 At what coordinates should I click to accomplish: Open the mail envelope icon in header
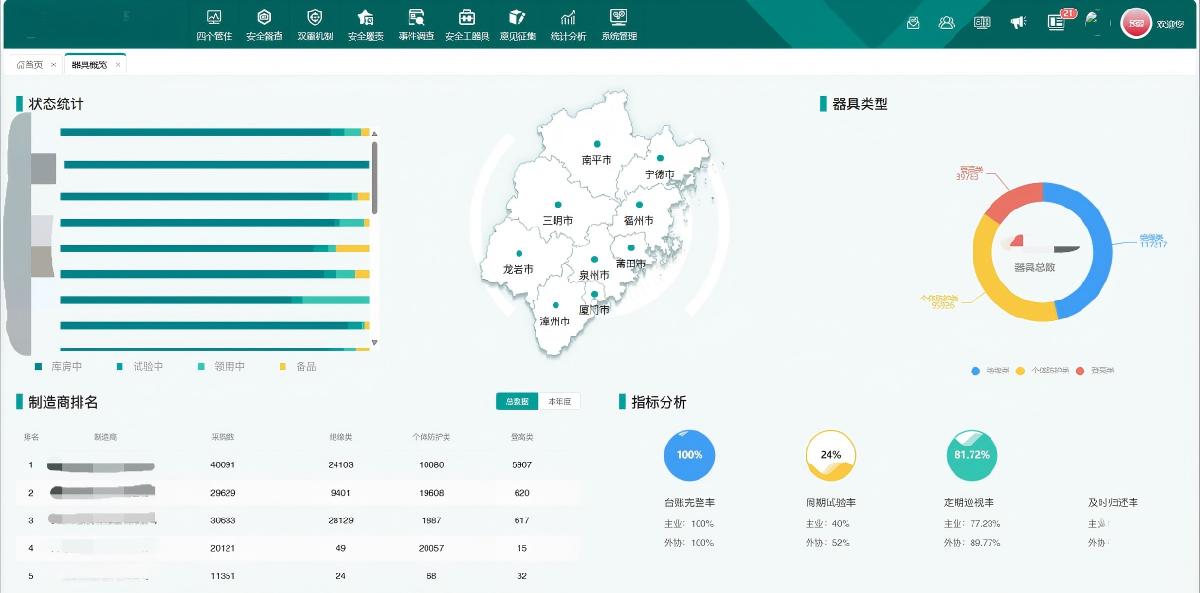tap(913, 23)
